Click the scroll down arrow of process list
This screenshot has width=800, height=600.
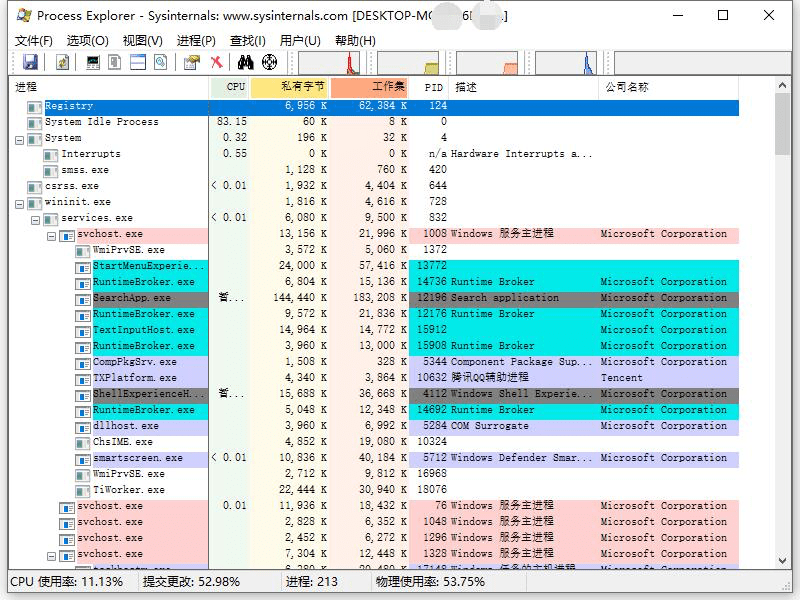click(782, 561)
